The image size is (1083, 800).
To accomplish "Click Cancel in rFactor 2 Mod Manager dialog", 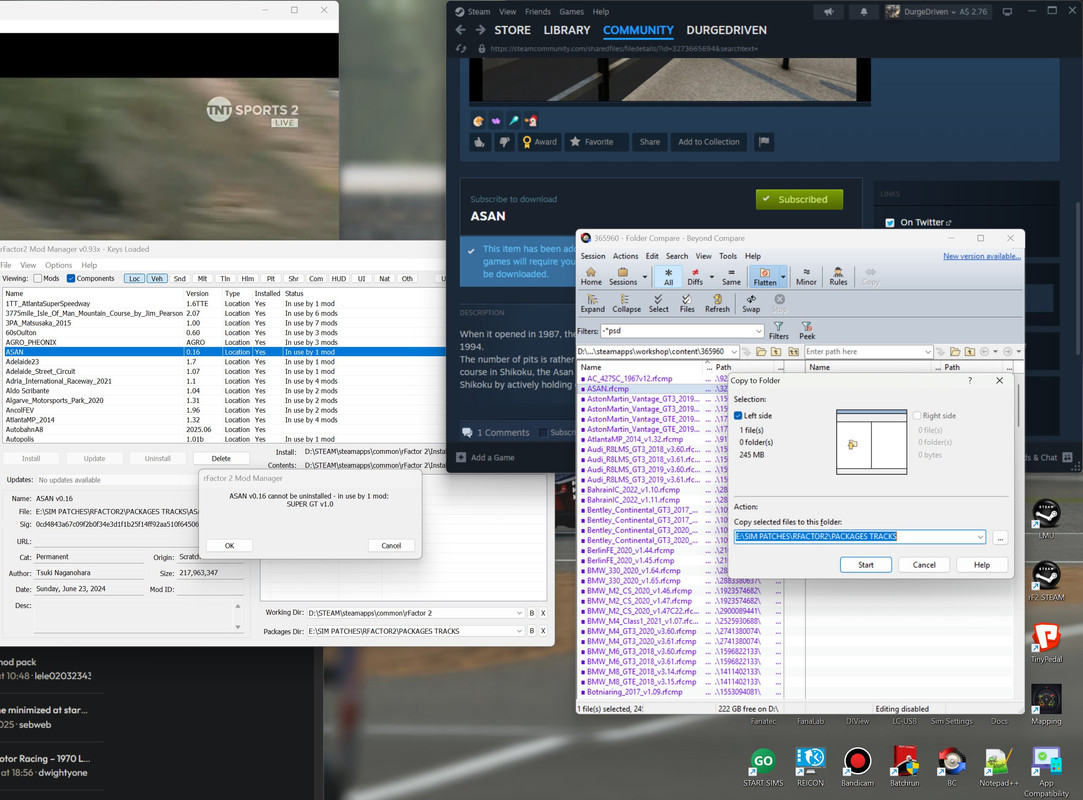I will [391, 546].
